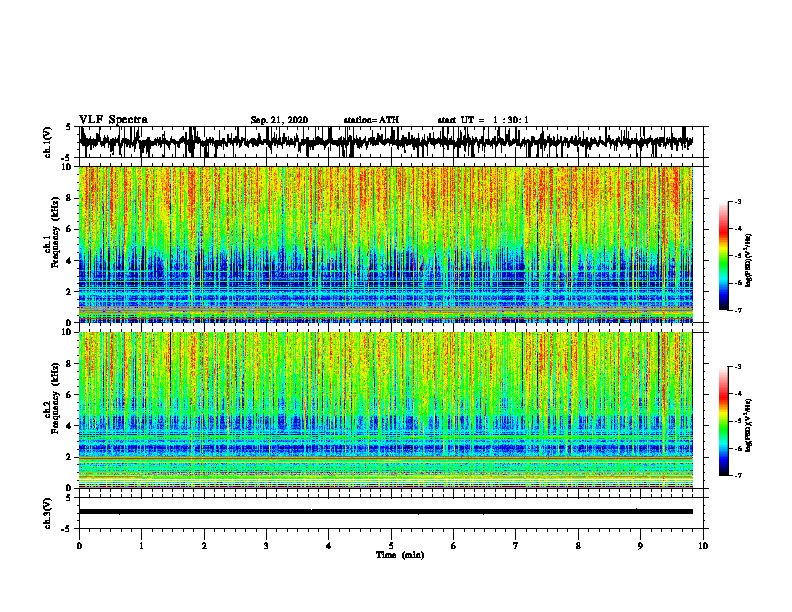
Task: Click the ch.1 colorbar log(PSD) units label
Action: [x=749, y=261]
